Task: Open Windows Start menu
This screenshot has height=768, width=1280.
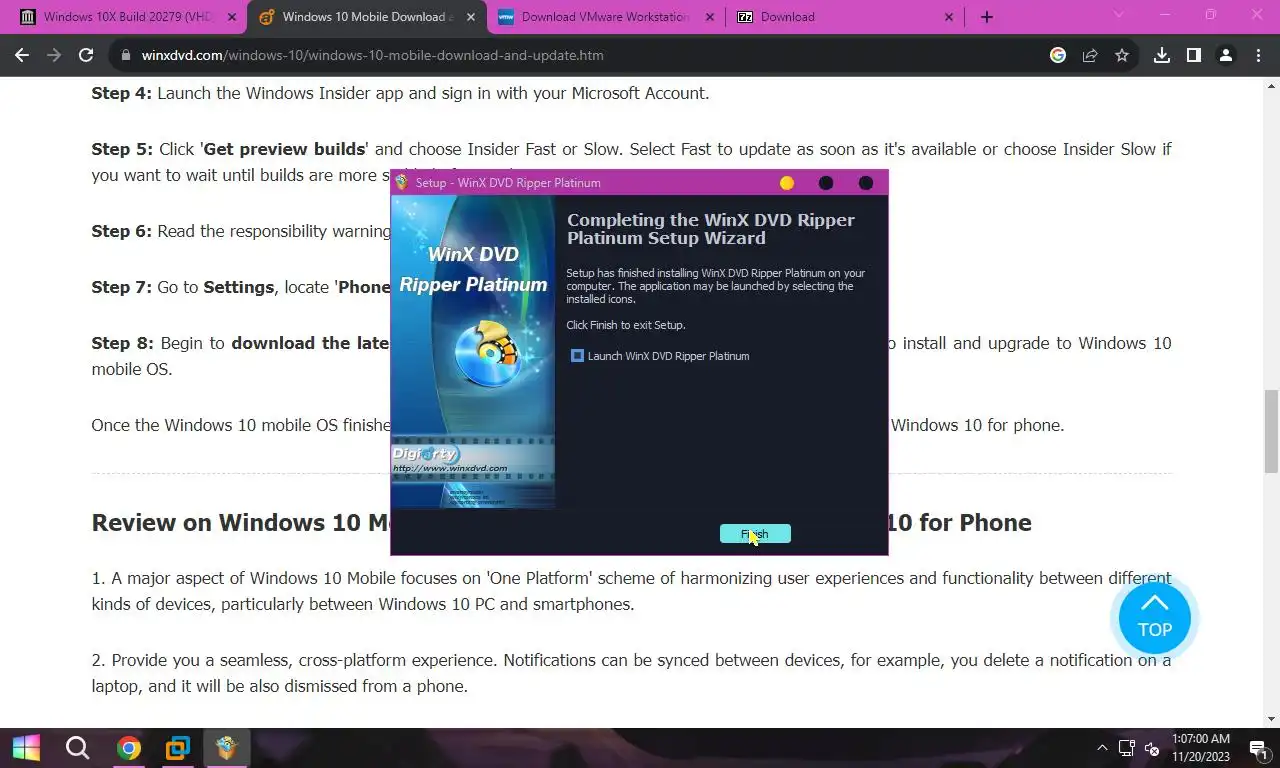Action: [x=26, y=747]
